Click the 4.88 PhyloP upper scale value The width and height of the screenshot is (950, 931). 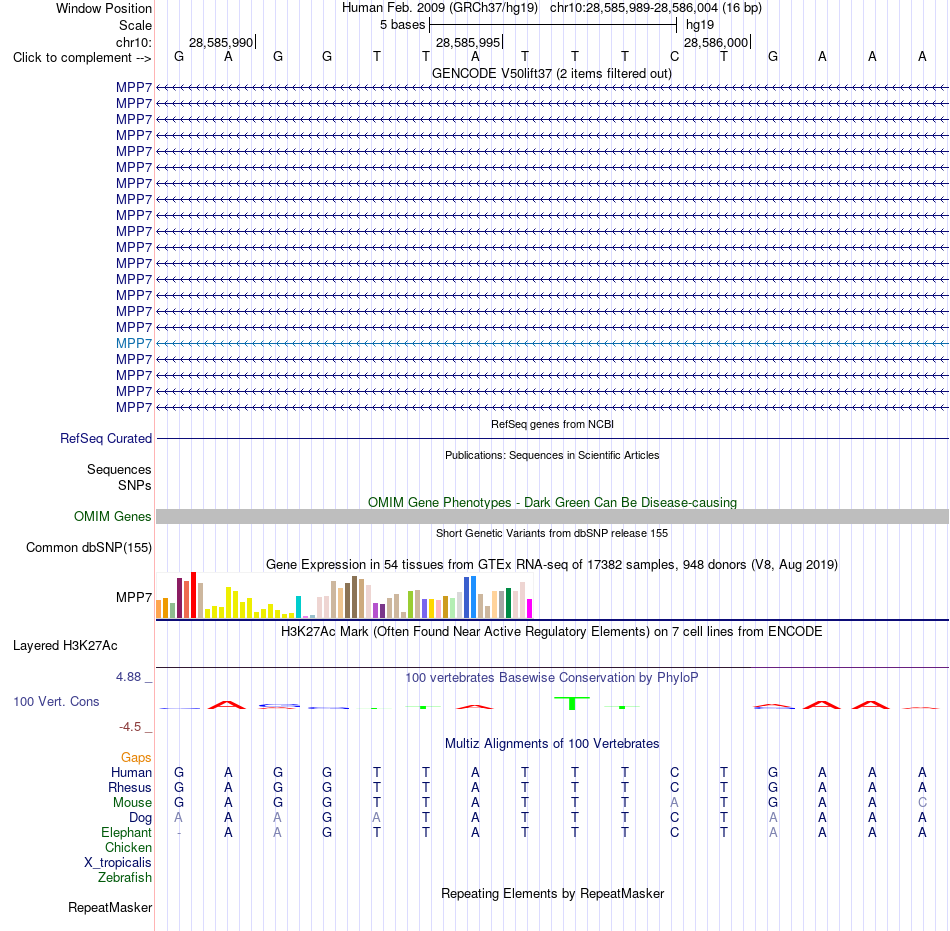[129, 677]
